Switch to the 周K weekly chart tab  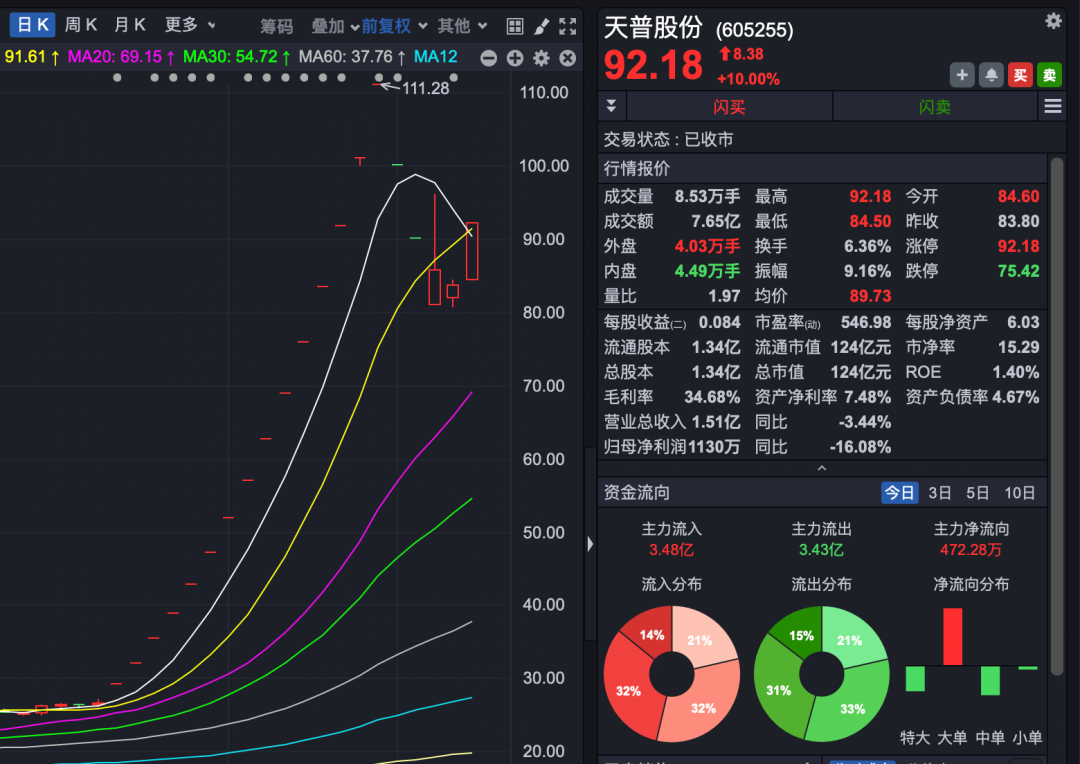(x=81, y=25)
